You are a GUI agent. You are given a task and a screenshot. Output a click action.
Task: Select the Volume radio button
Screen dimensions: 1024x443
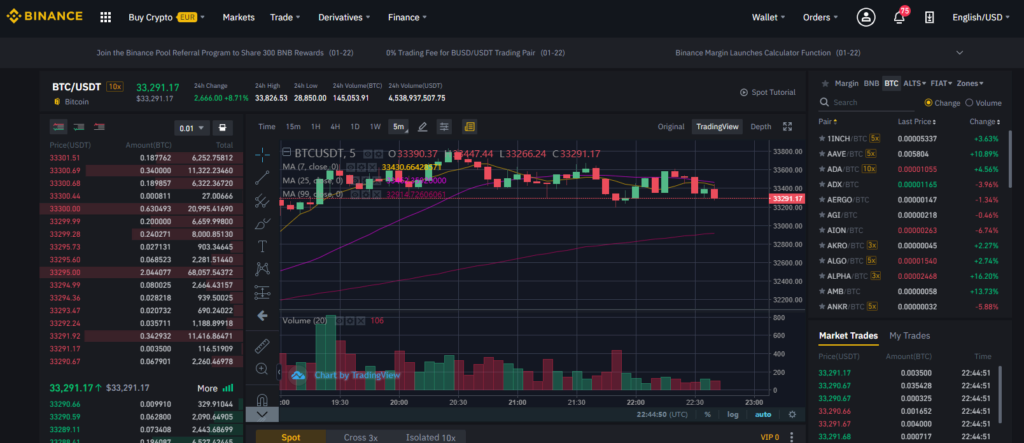[x=969, y=103]
